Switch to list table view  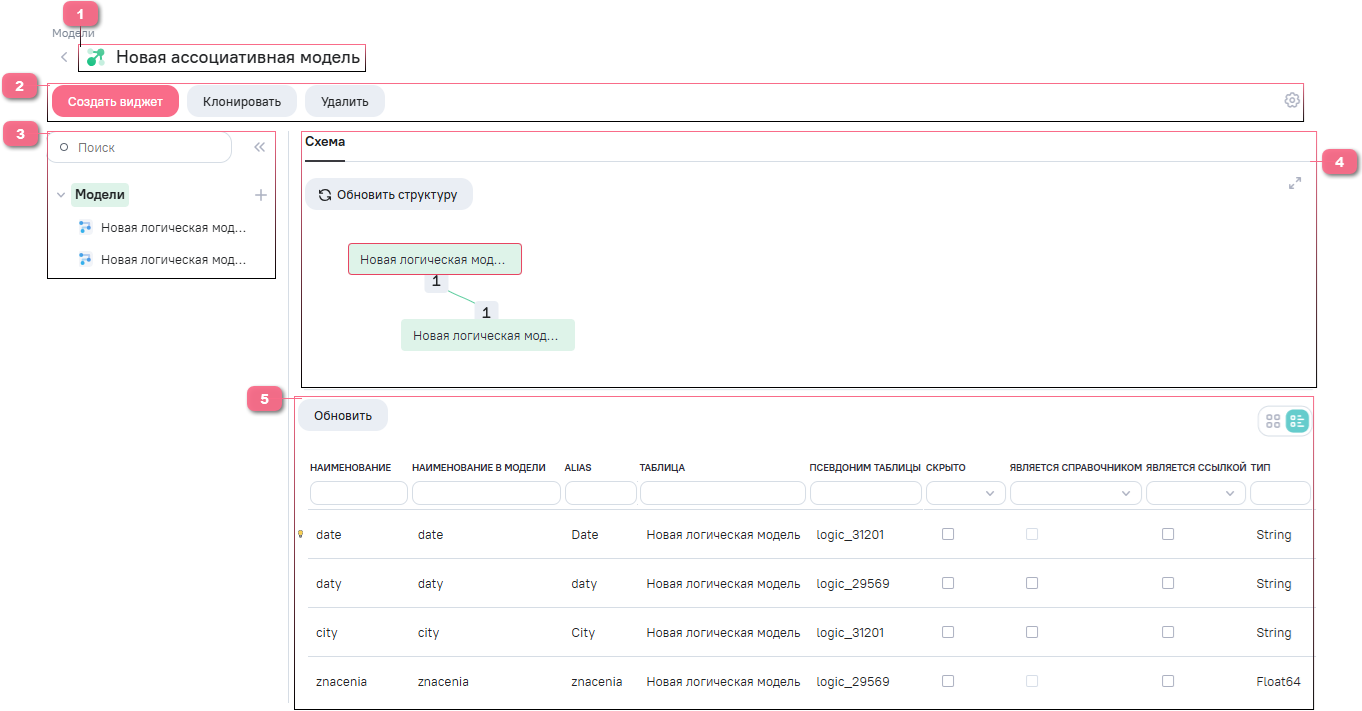pyautogui.click(x=1298, y=421)
